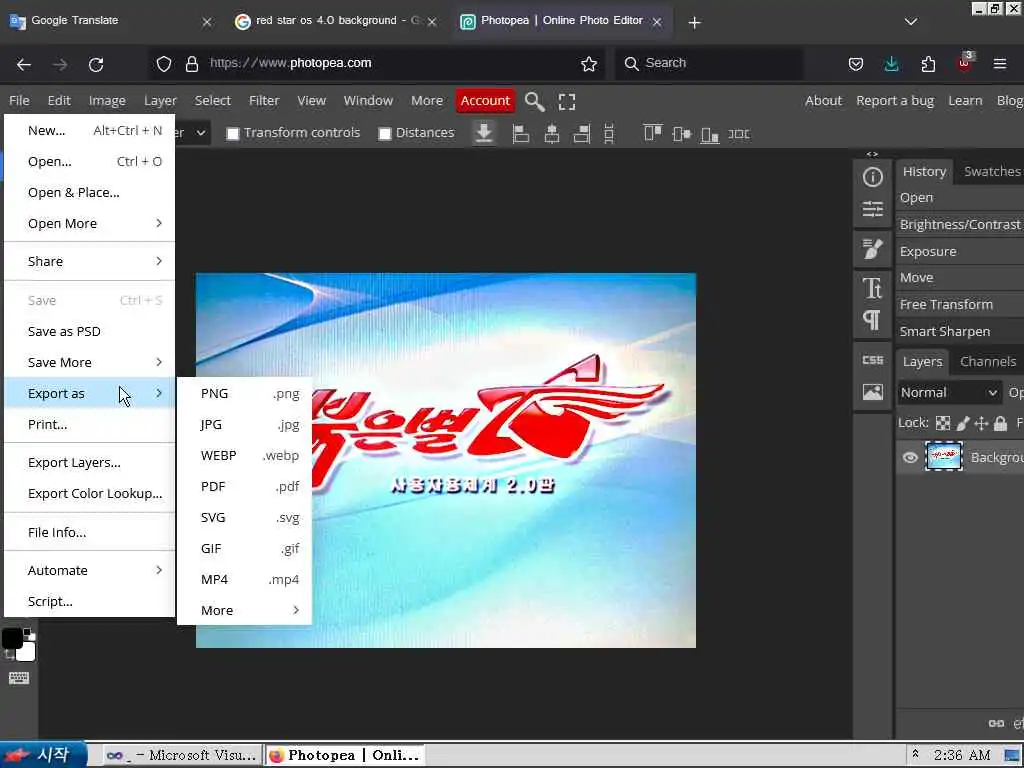Click the download arrow icon in options bar
1024x768 pixels.
point(484,133)
